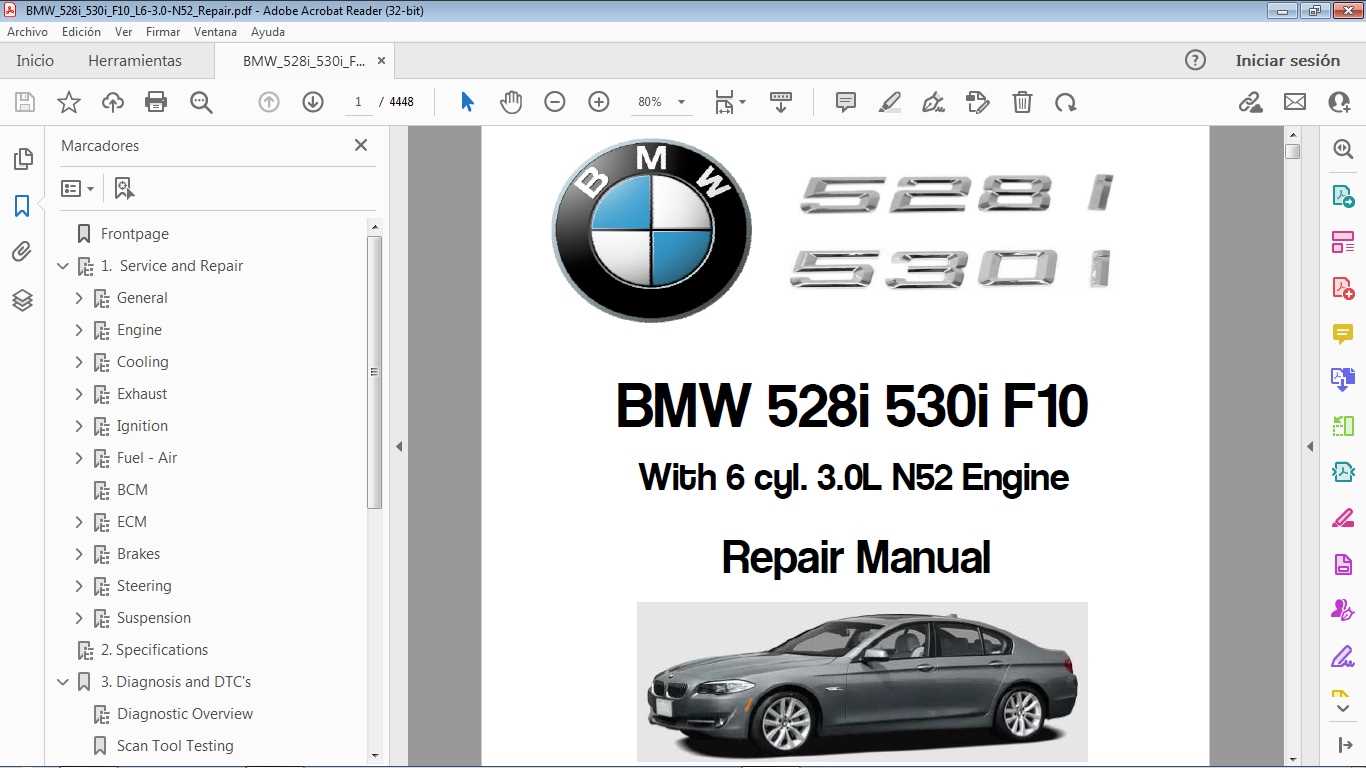The height and width of the screenshot is (768, 1366).
Task: Click the stamp and edit icon
Action: click(x=977, y=102)
